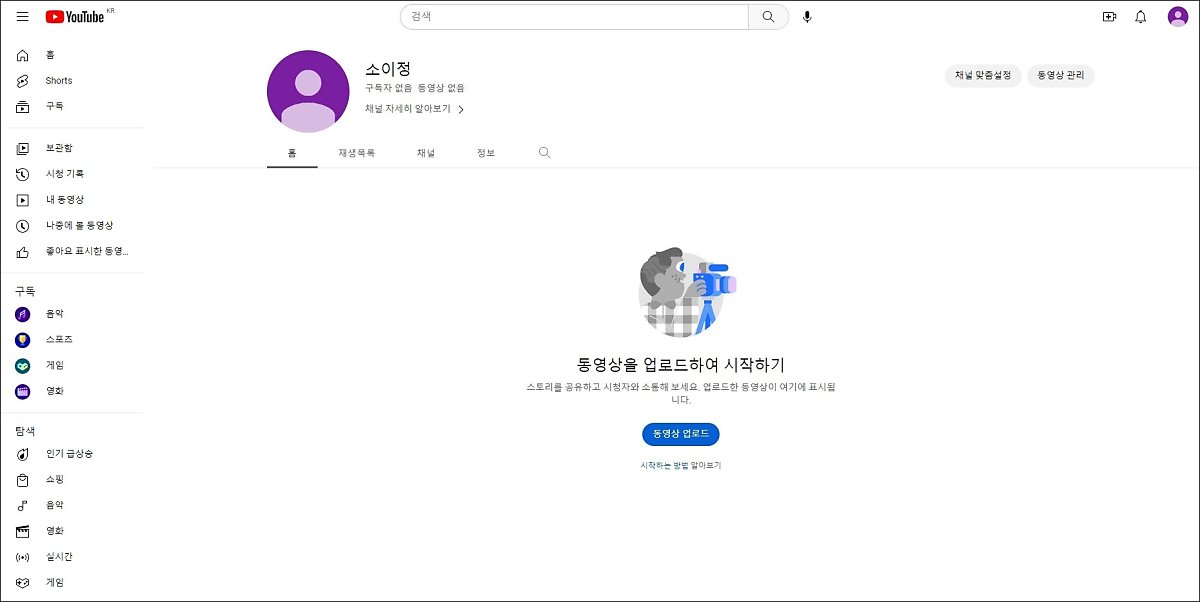The height and width of the screenshot is (602, 1200).
Task: Go to Shorts in sidebar
Action: (58, 81)
